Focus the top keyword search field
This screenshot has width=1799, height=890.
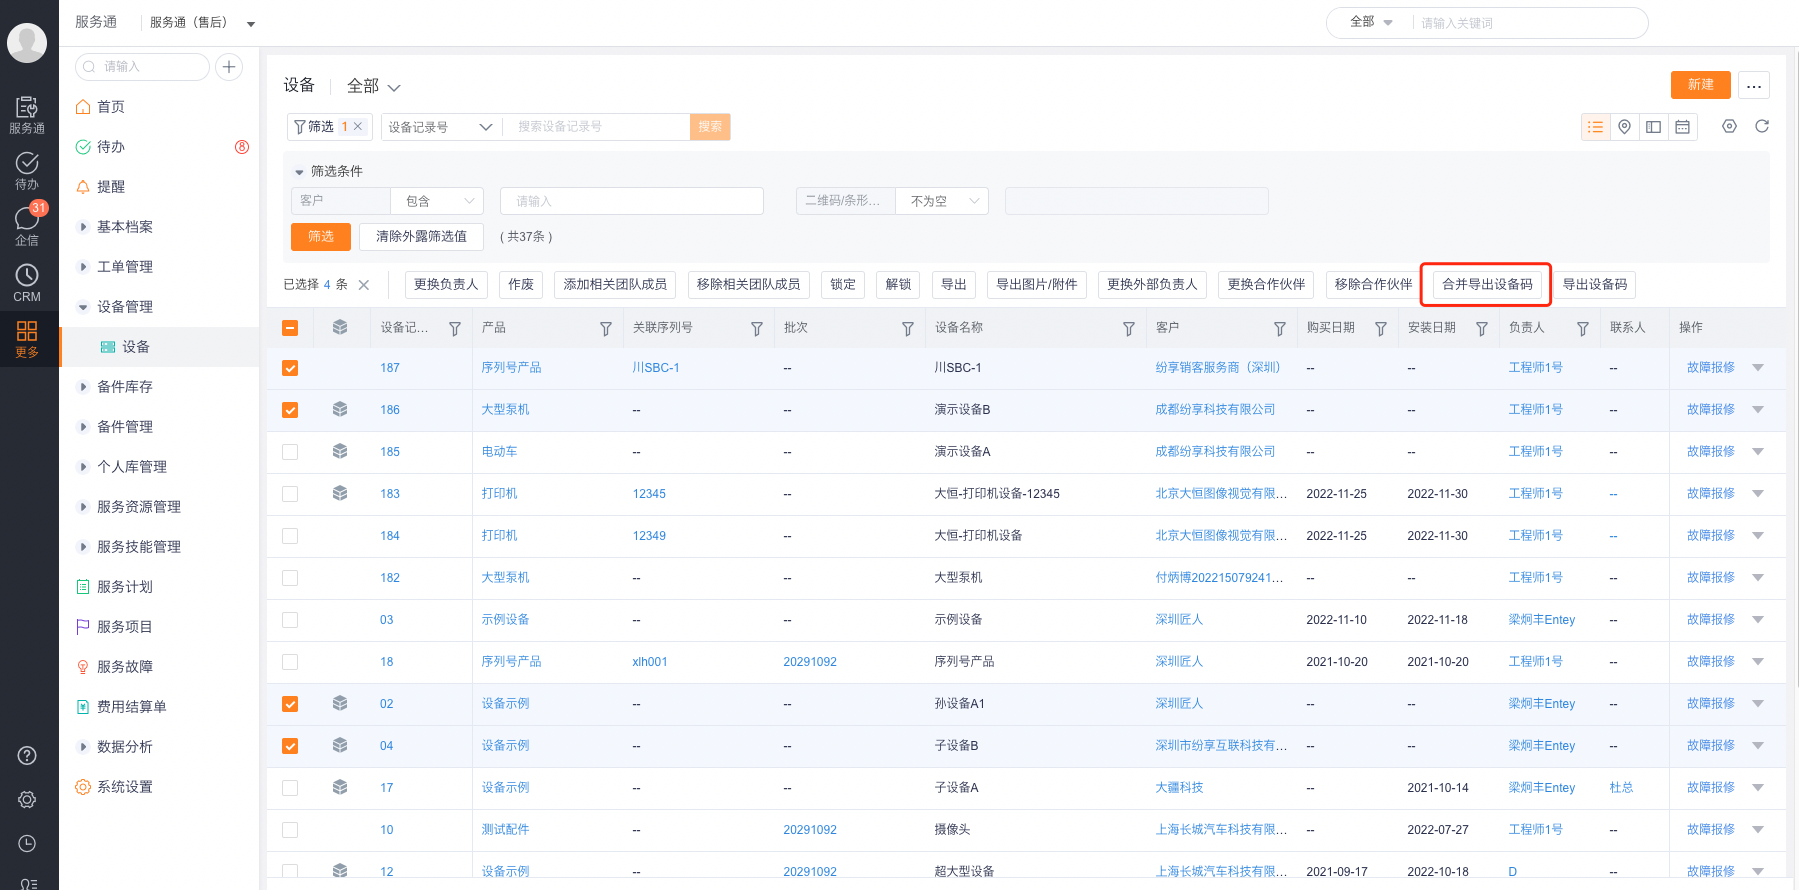(1529, 23)
